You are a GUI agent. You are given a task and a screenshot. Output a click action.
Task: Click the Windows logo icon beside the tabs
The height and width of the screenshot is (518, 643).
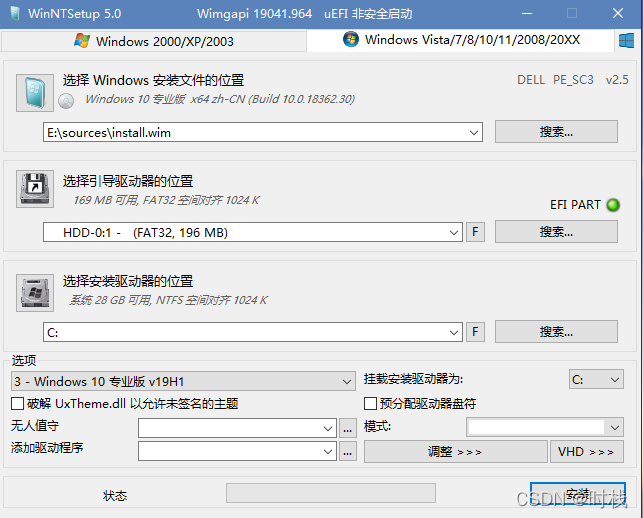(626, 41)
